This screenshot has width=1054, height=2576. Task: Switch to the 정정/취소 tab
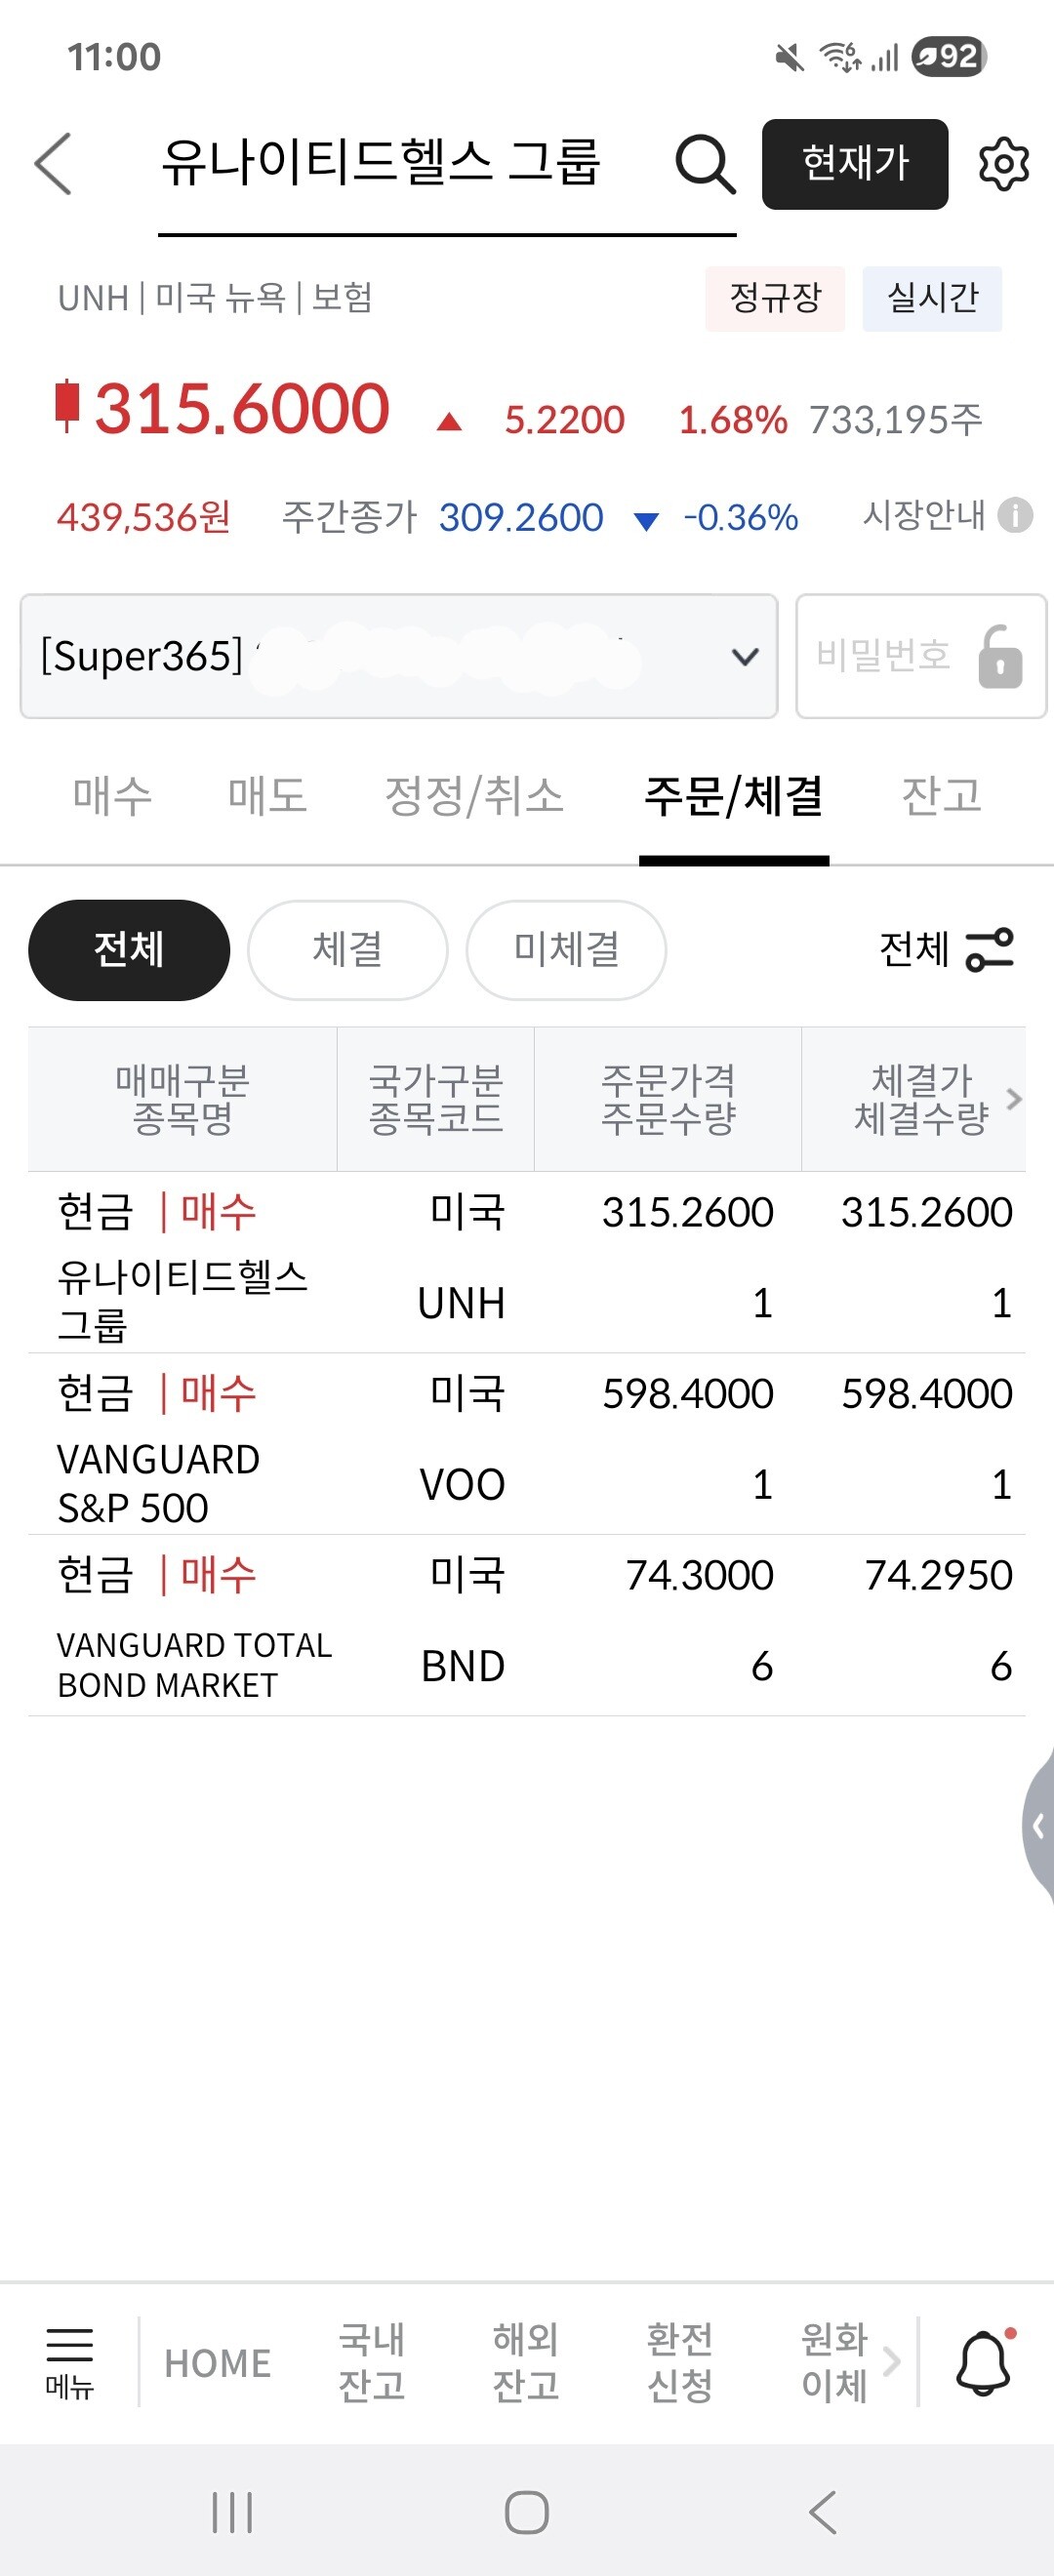point(474,797)
